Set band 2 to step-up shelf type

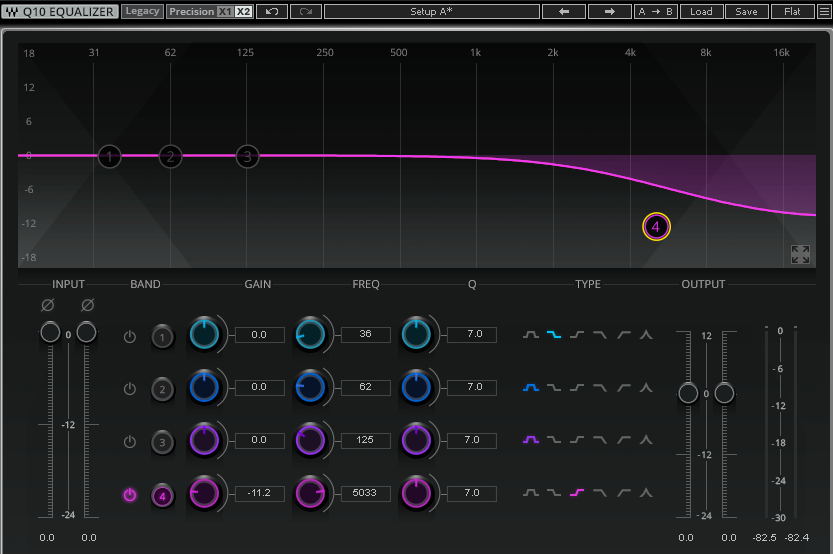tap(577, 388)
